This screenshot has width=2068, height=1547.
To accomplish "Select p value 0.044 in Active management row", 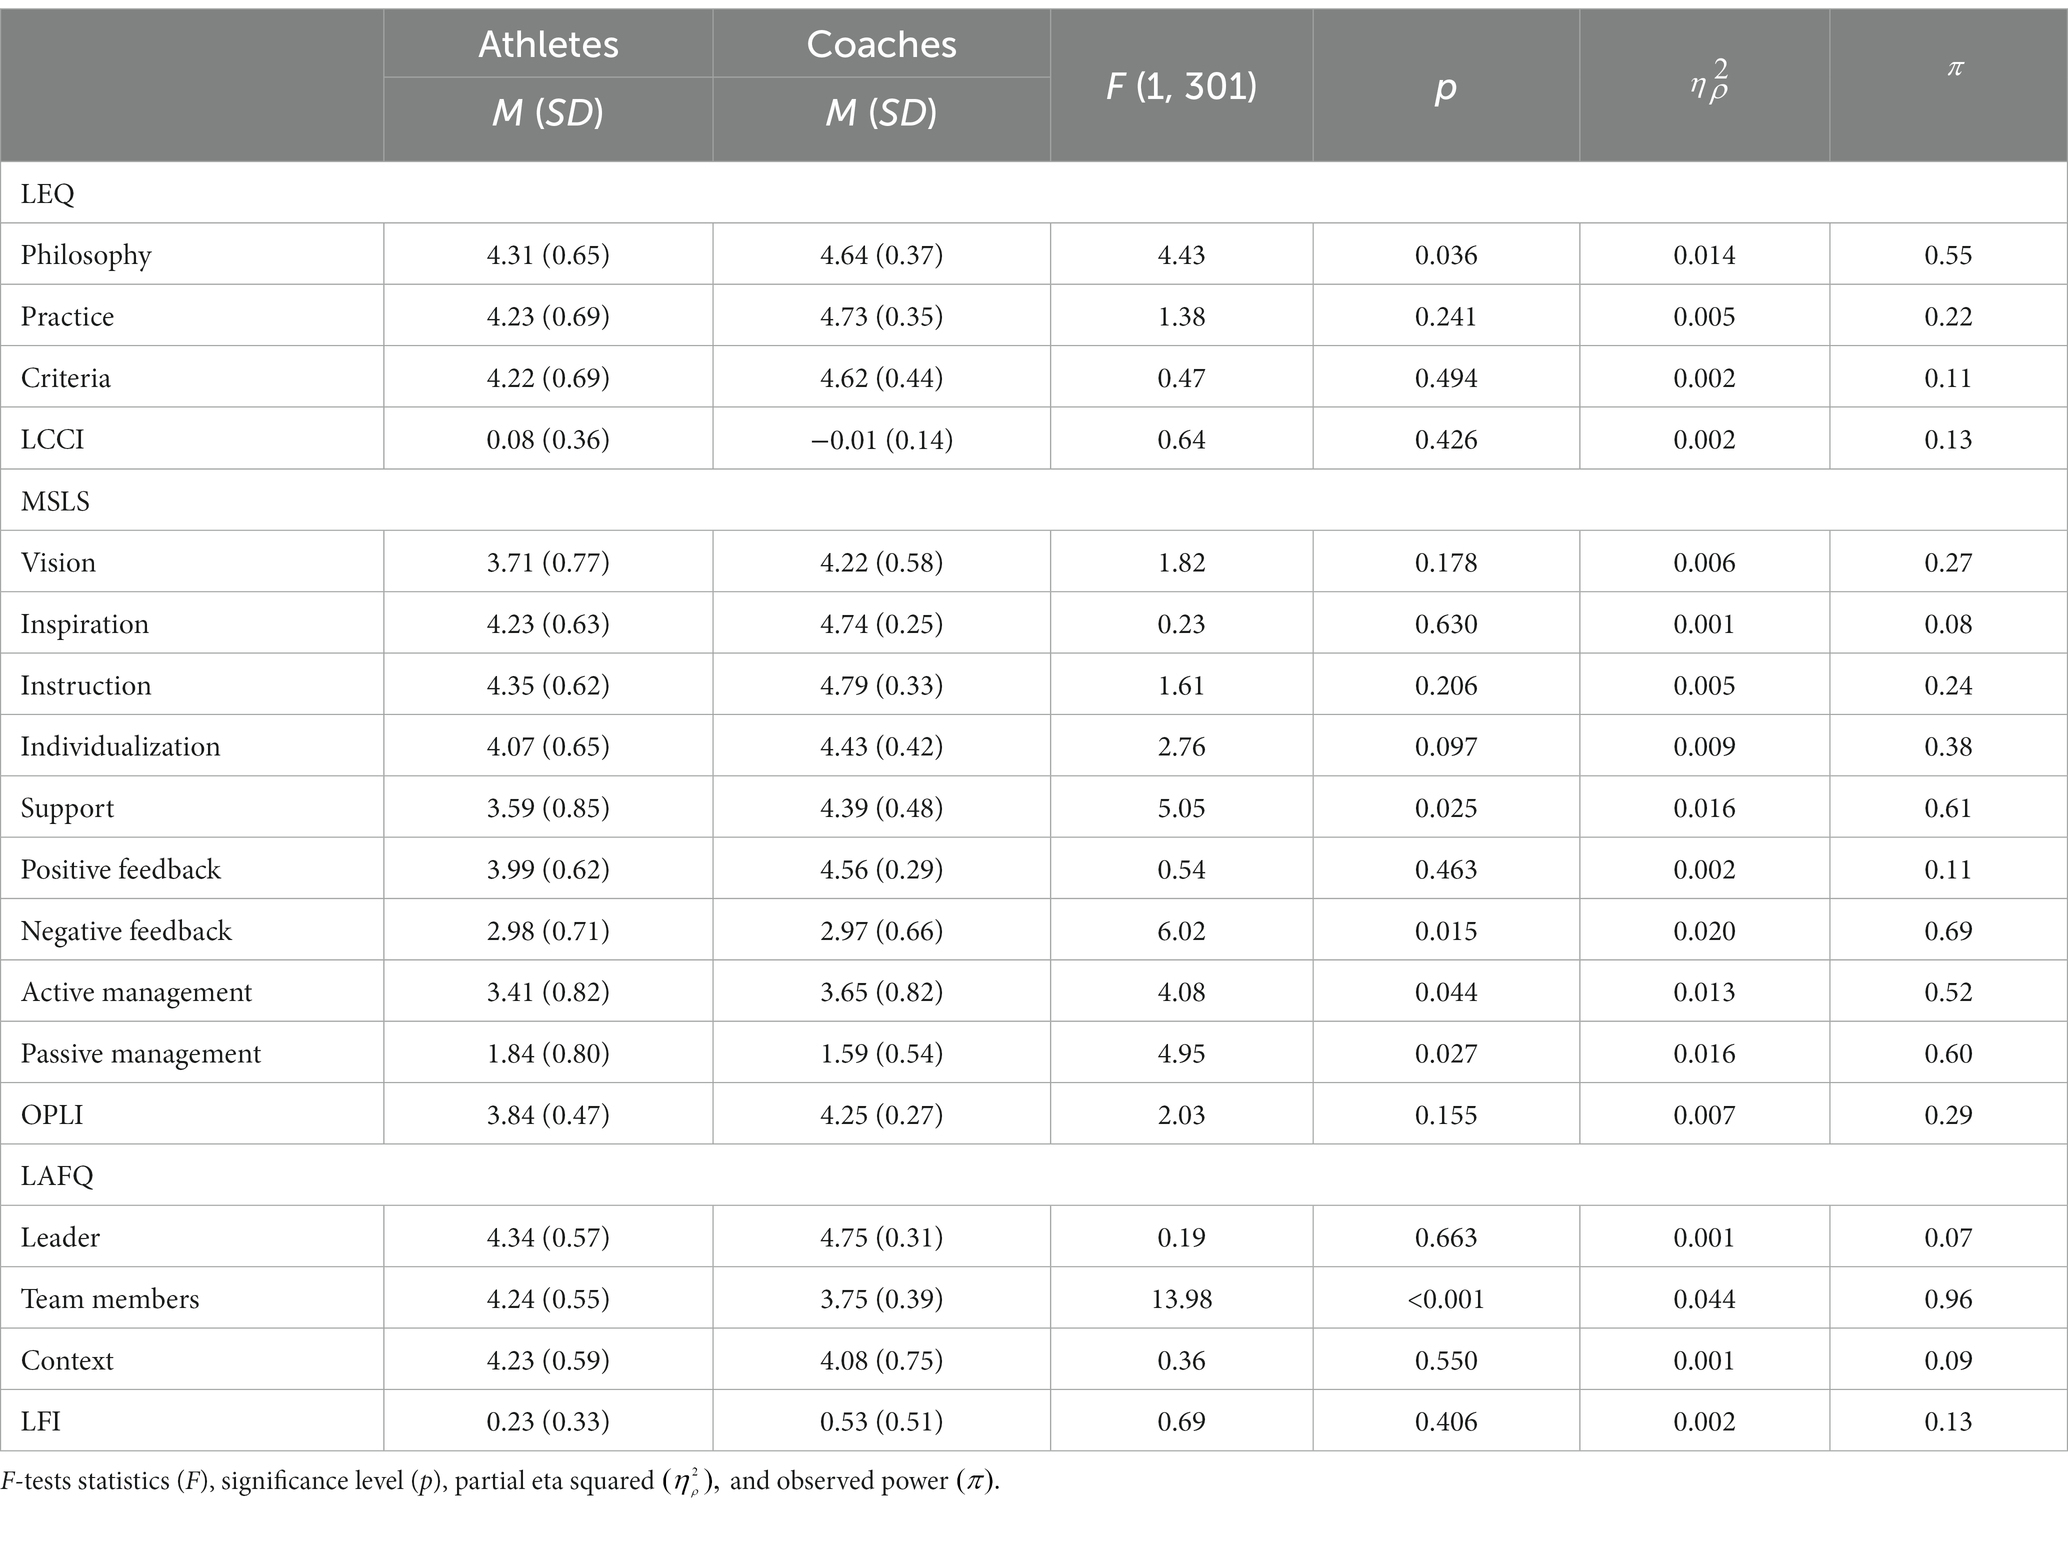I will (1446, 992).
